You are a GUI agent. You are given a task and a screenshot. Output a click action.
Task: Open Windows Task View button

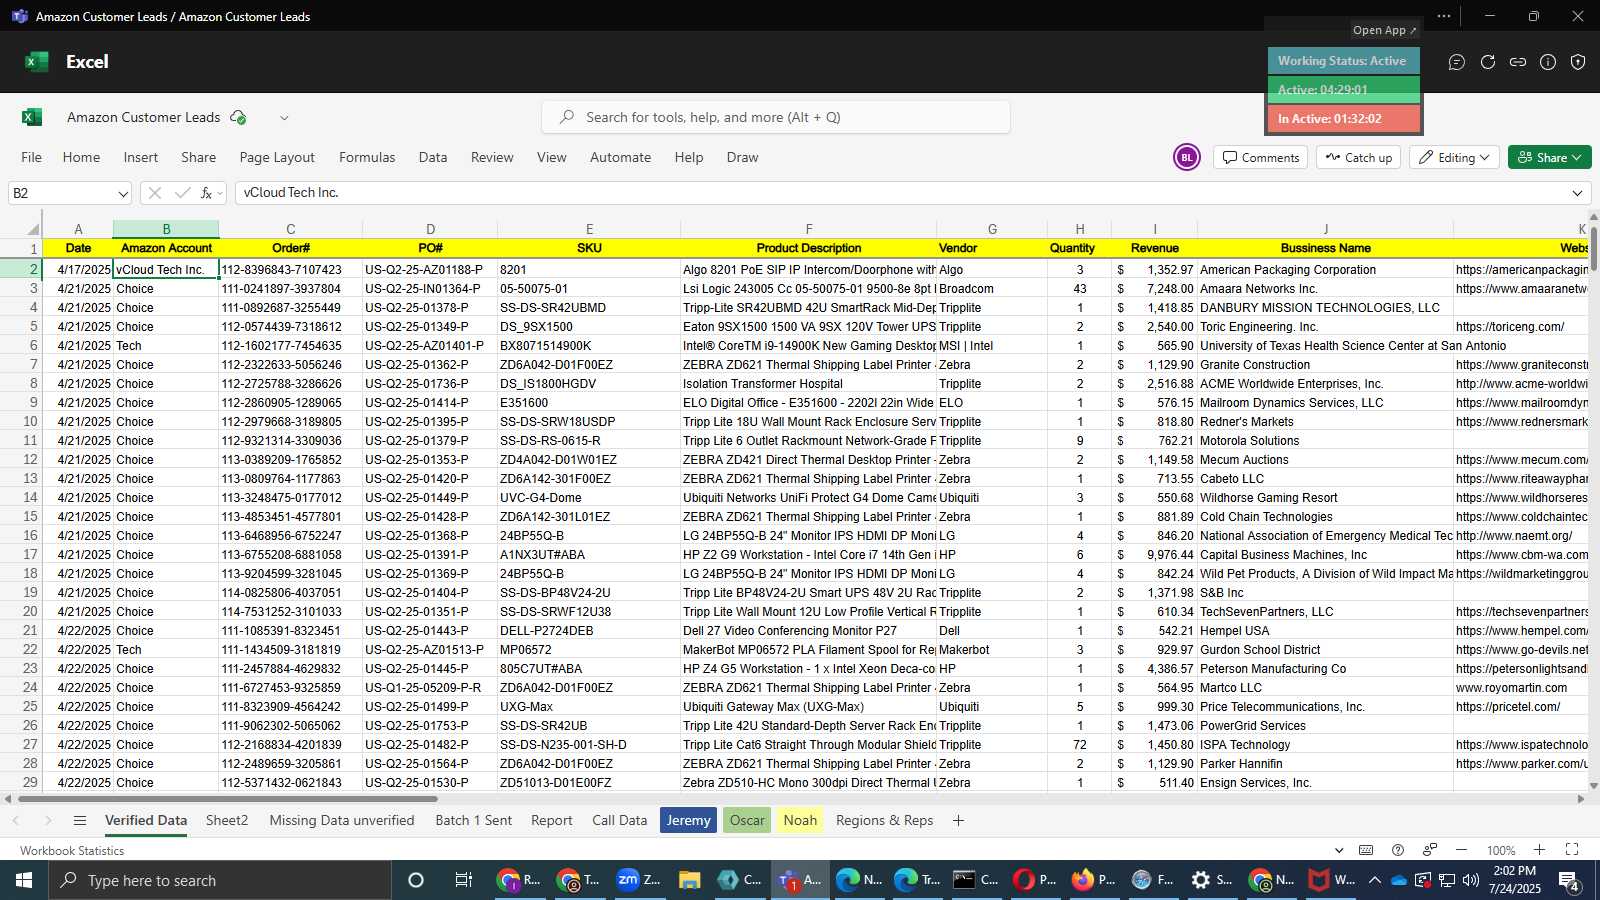pyautogui.click(x=463, y=880)
